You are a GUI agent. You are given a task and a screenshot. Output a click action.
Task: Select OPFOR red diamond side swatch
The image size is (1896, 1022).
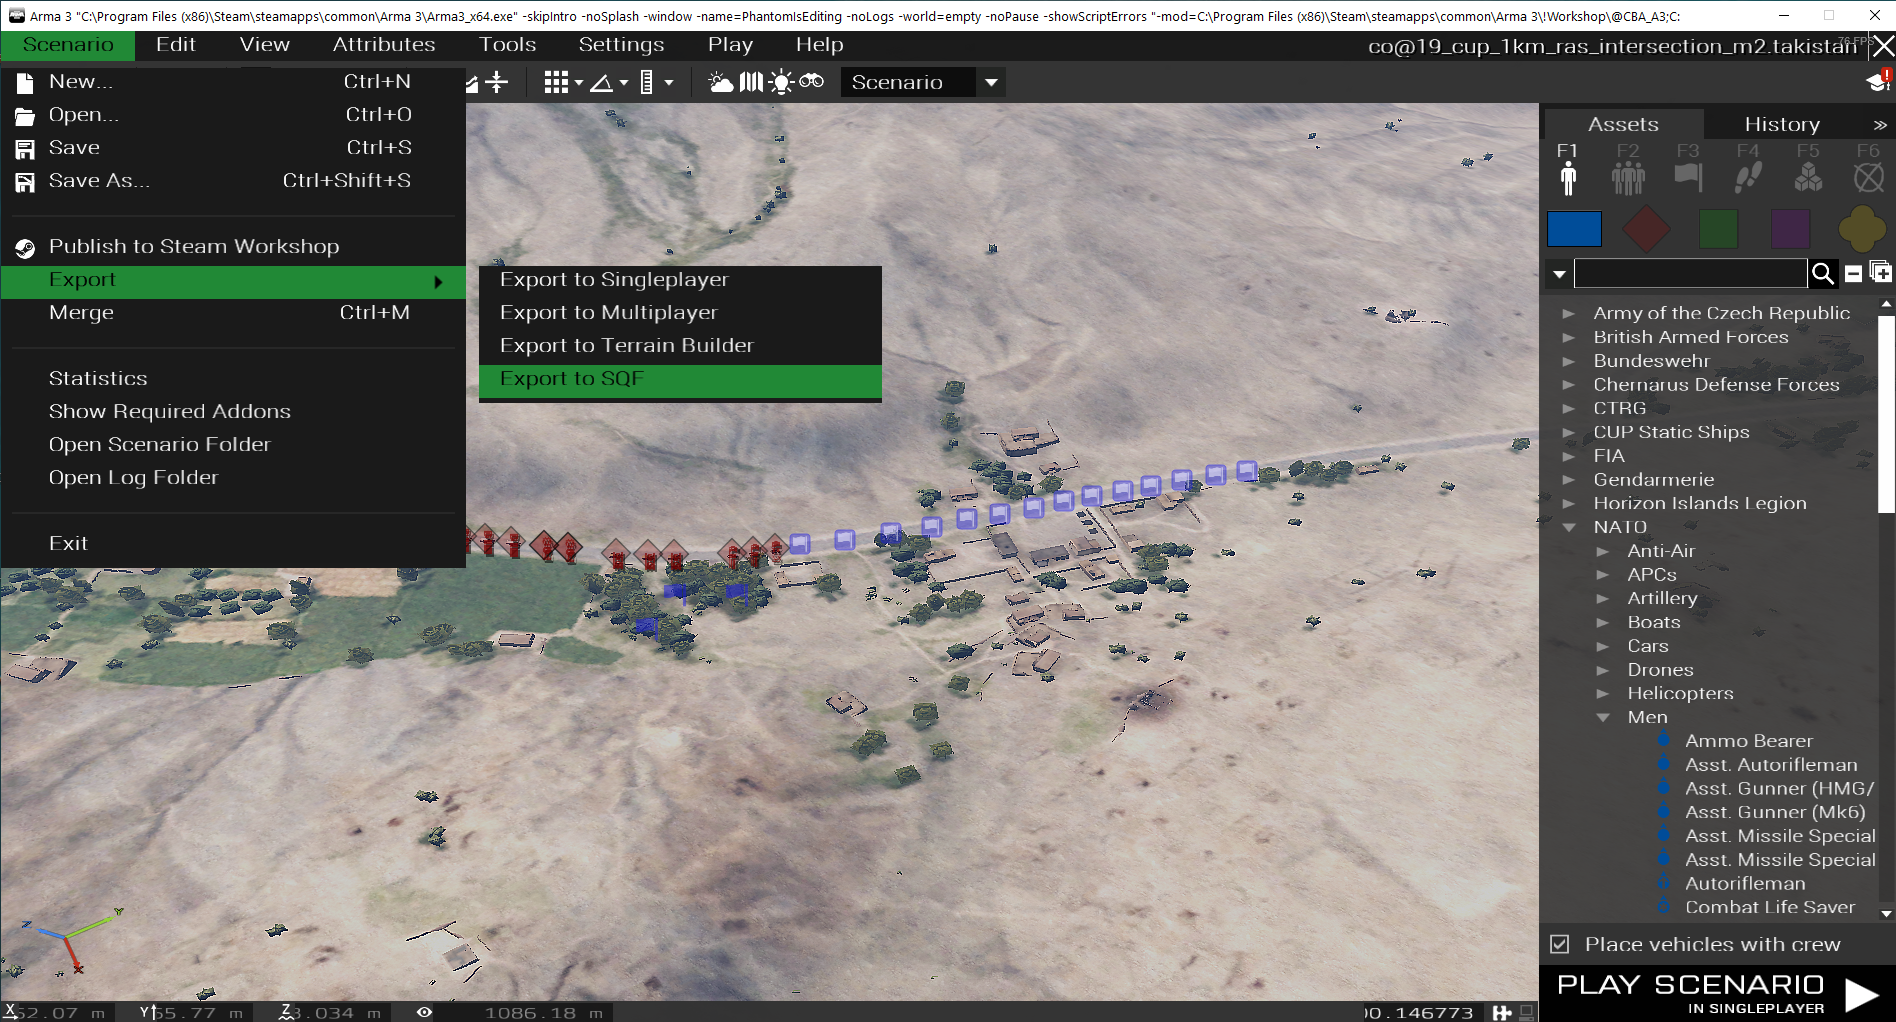(1646, 229)
